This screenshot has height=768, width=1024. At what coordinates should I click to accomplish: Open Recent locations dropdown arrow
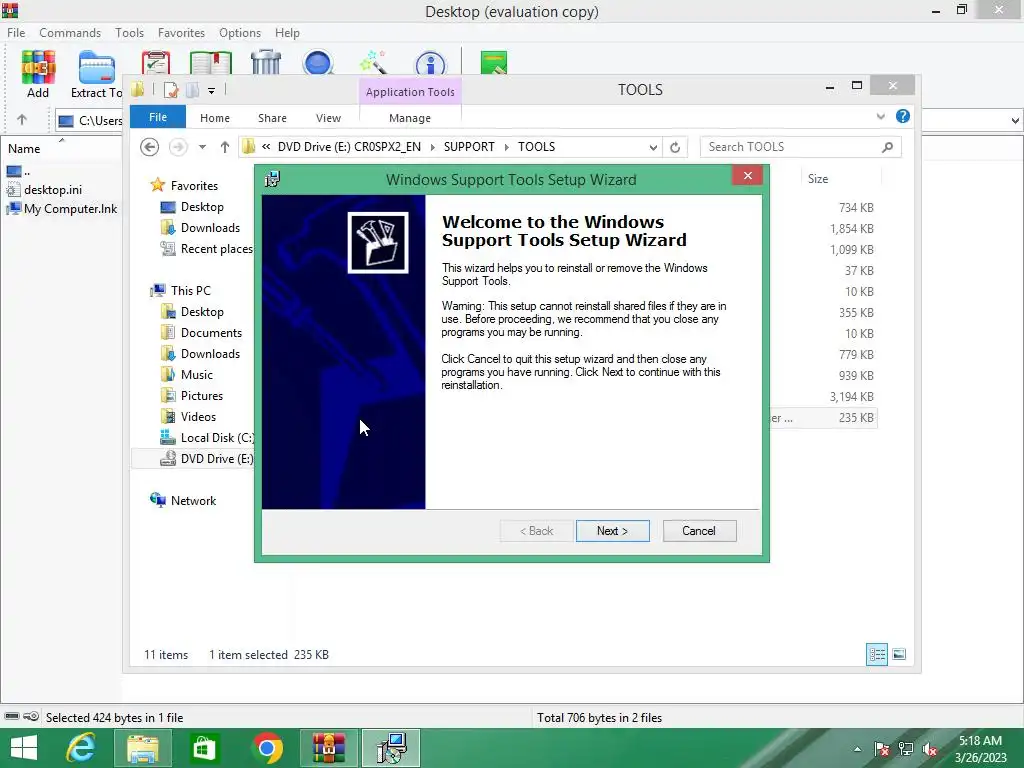202,147
